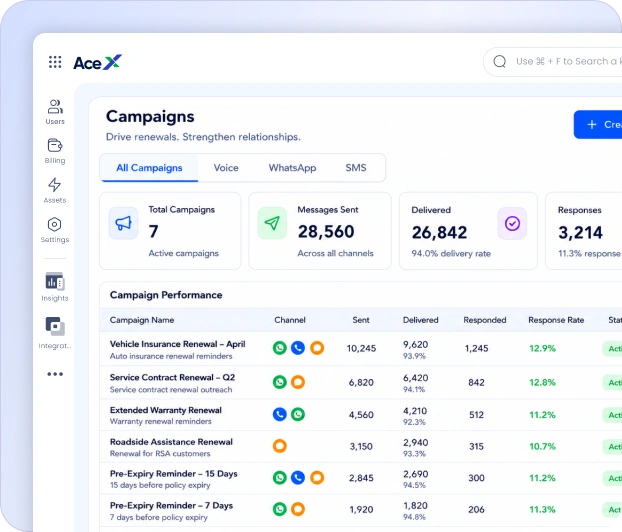Click the Delivered column header
Image resolution: width=622 pixels, height=532 pixels.
420,320
